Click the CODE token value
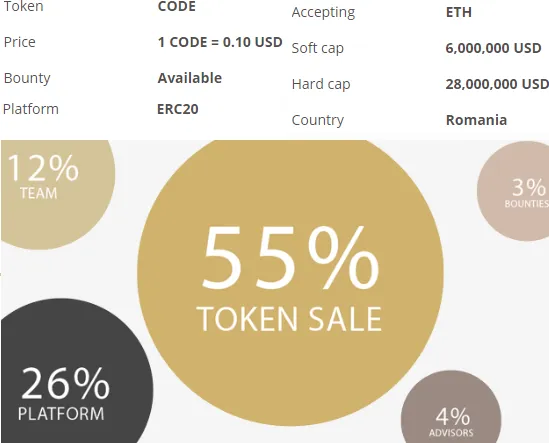The image size is (549, 443). [x=176, y=6]
